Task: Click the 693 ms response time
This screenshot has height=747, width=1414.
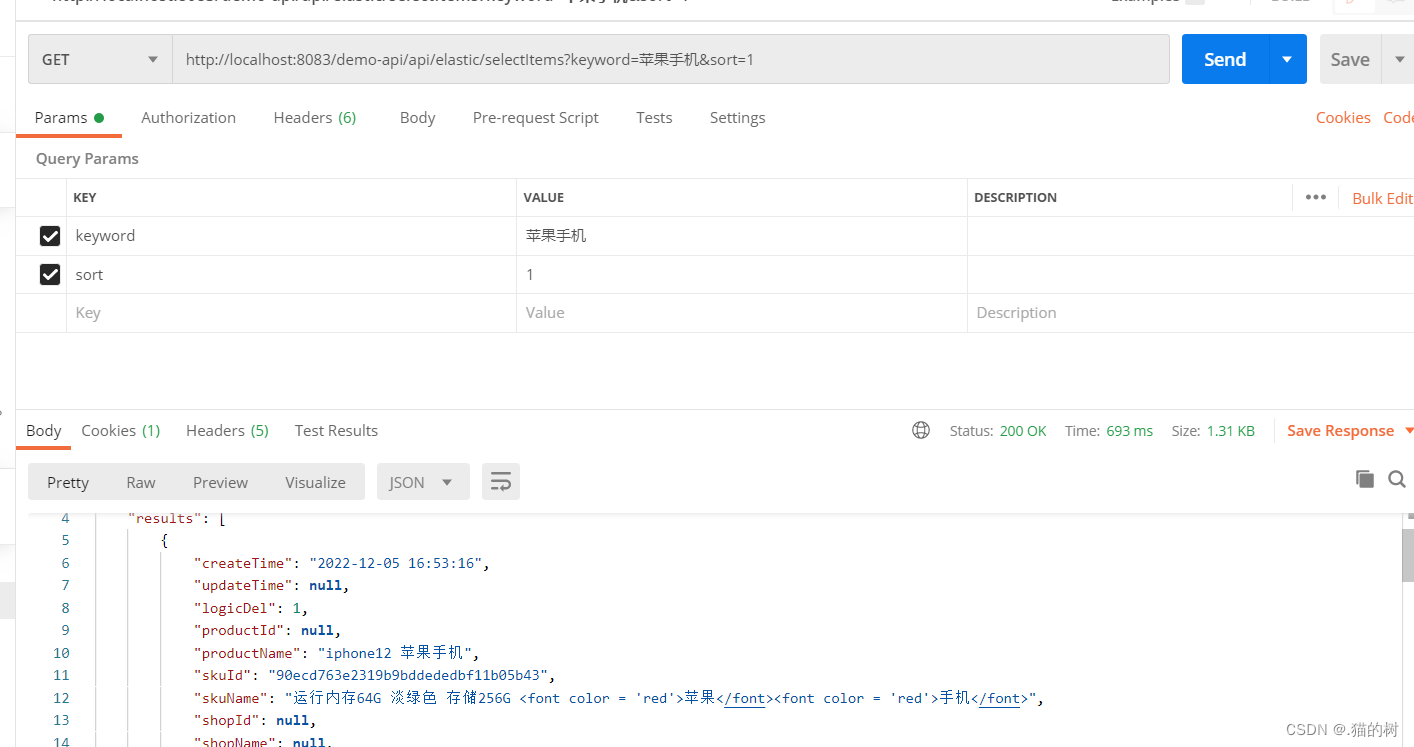Action: pos(1129,431)
